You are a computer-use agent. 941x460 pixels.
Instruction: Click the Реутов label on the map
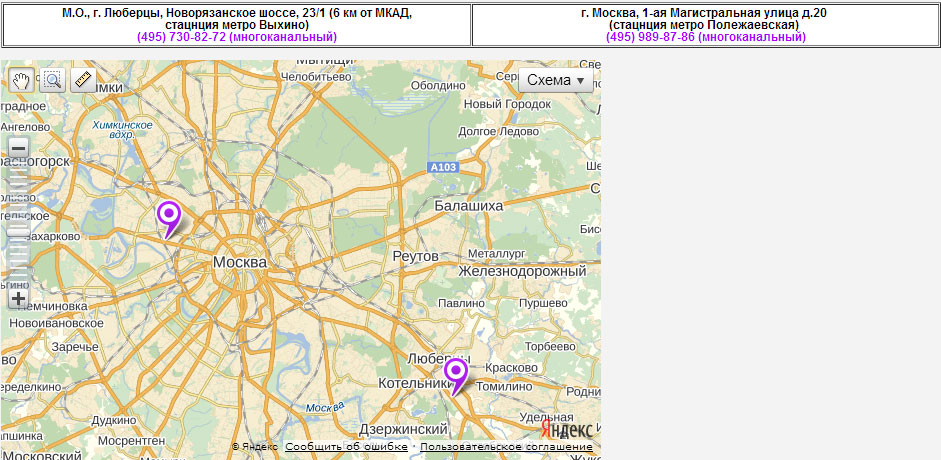(x=415, y=256)
